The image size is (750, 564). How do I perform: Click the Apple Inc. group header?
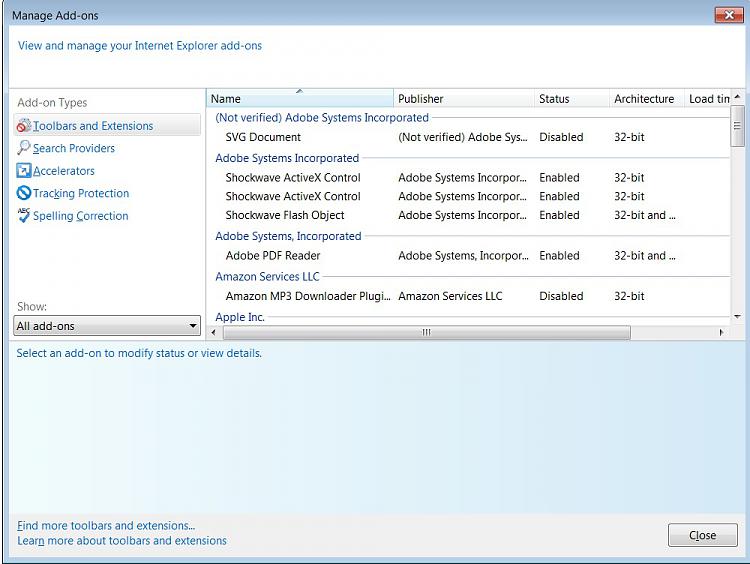click(240, 317)
